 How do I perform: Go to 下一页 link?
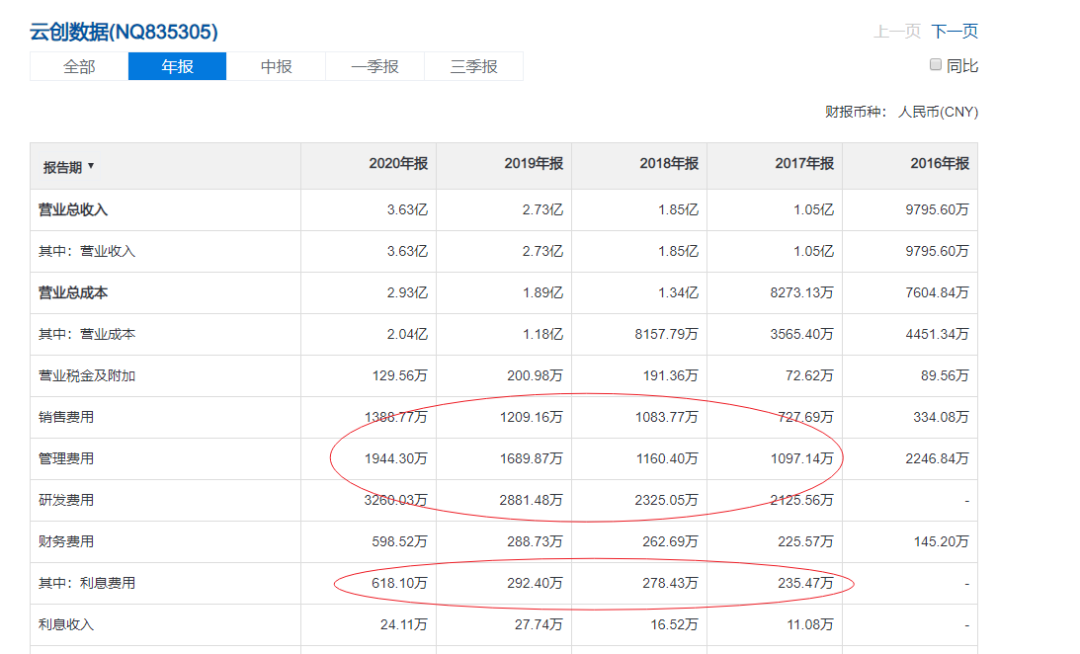955,31
